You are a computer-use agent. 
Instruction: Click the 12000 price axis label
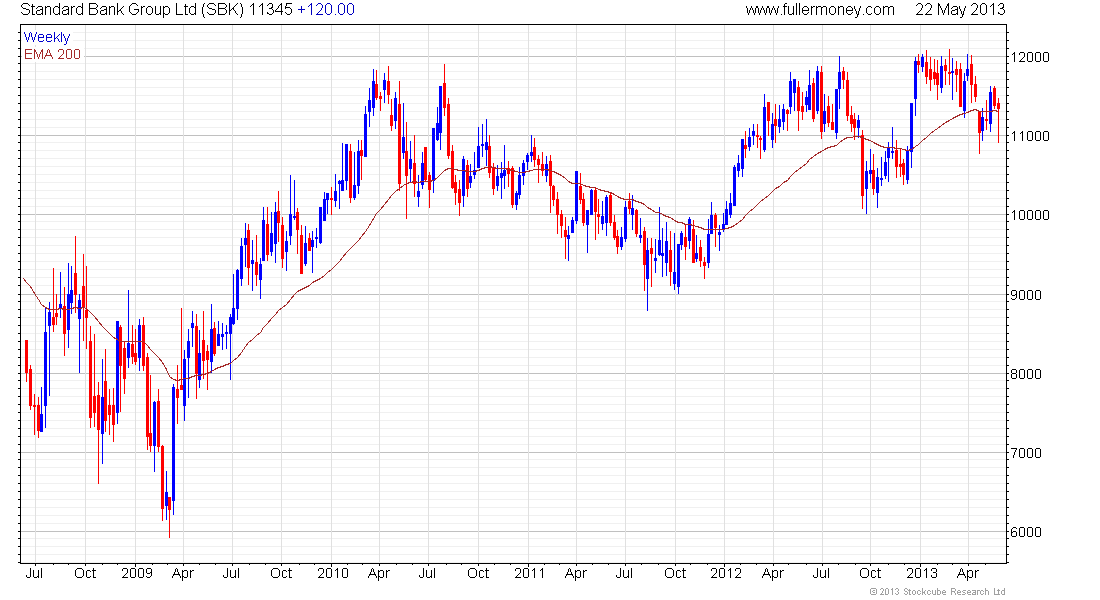tap(1030, 58)
